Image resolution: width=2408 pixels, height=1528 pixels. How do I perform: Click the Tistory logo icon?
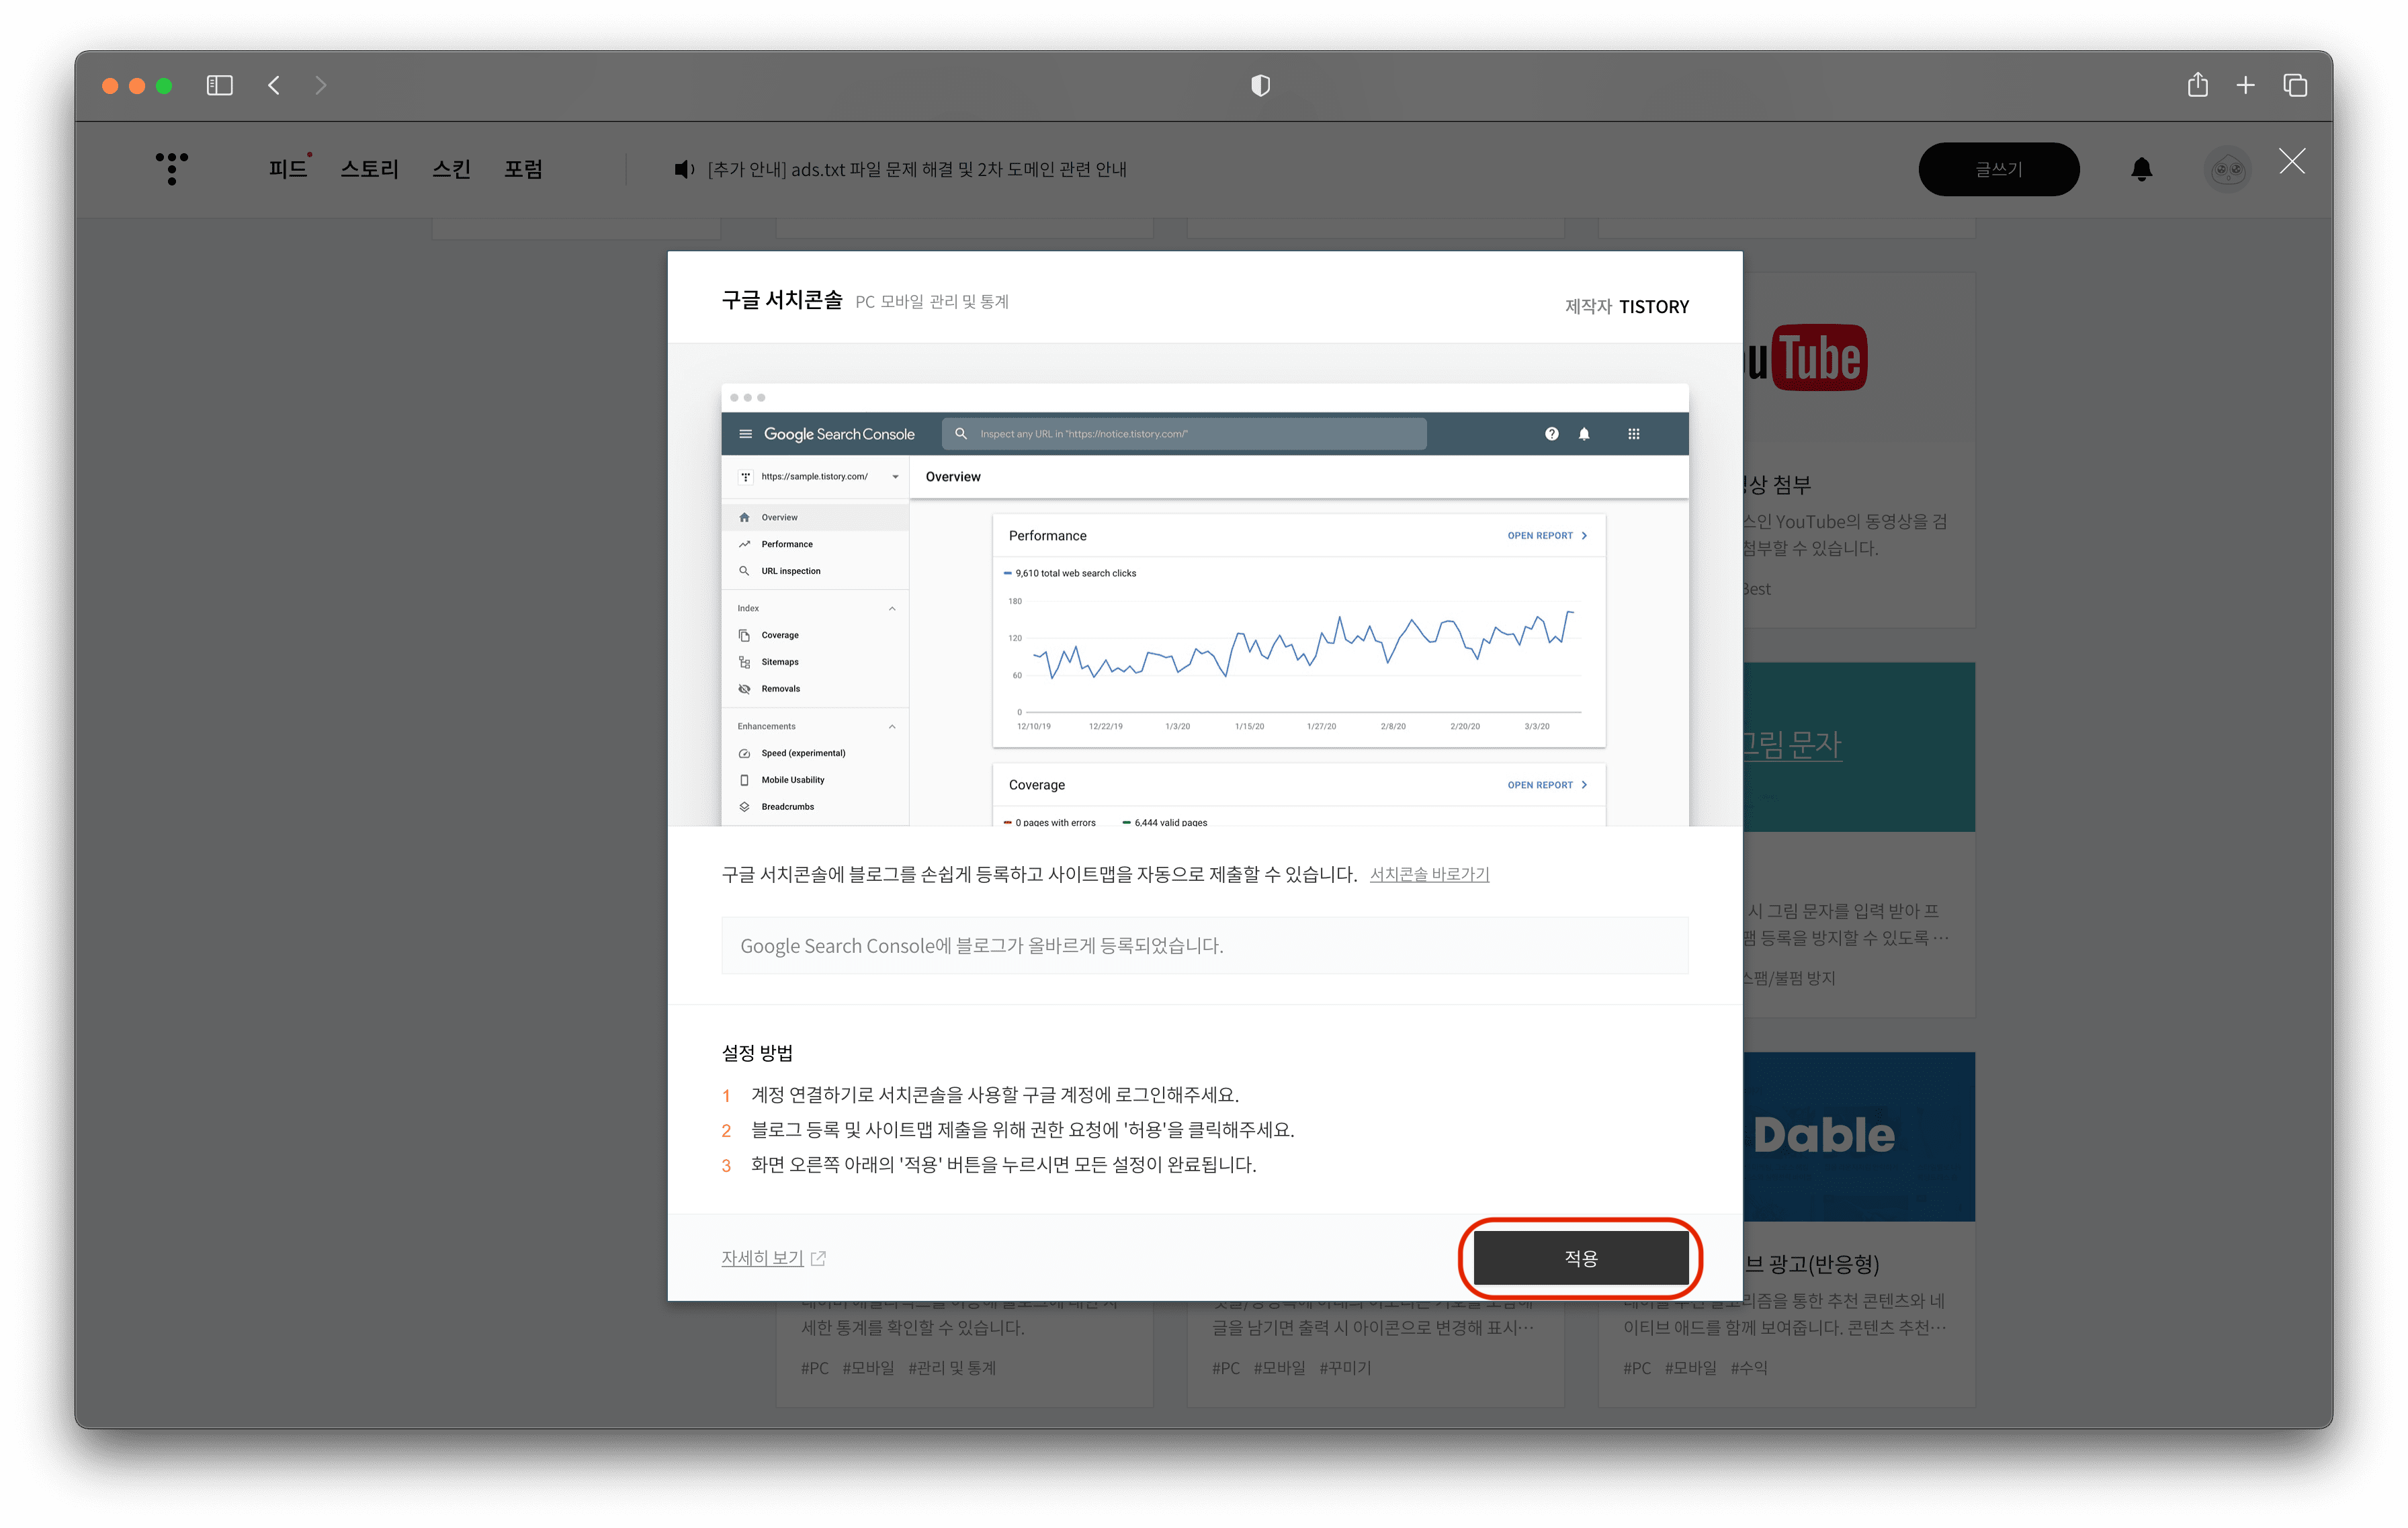point(172,168)
